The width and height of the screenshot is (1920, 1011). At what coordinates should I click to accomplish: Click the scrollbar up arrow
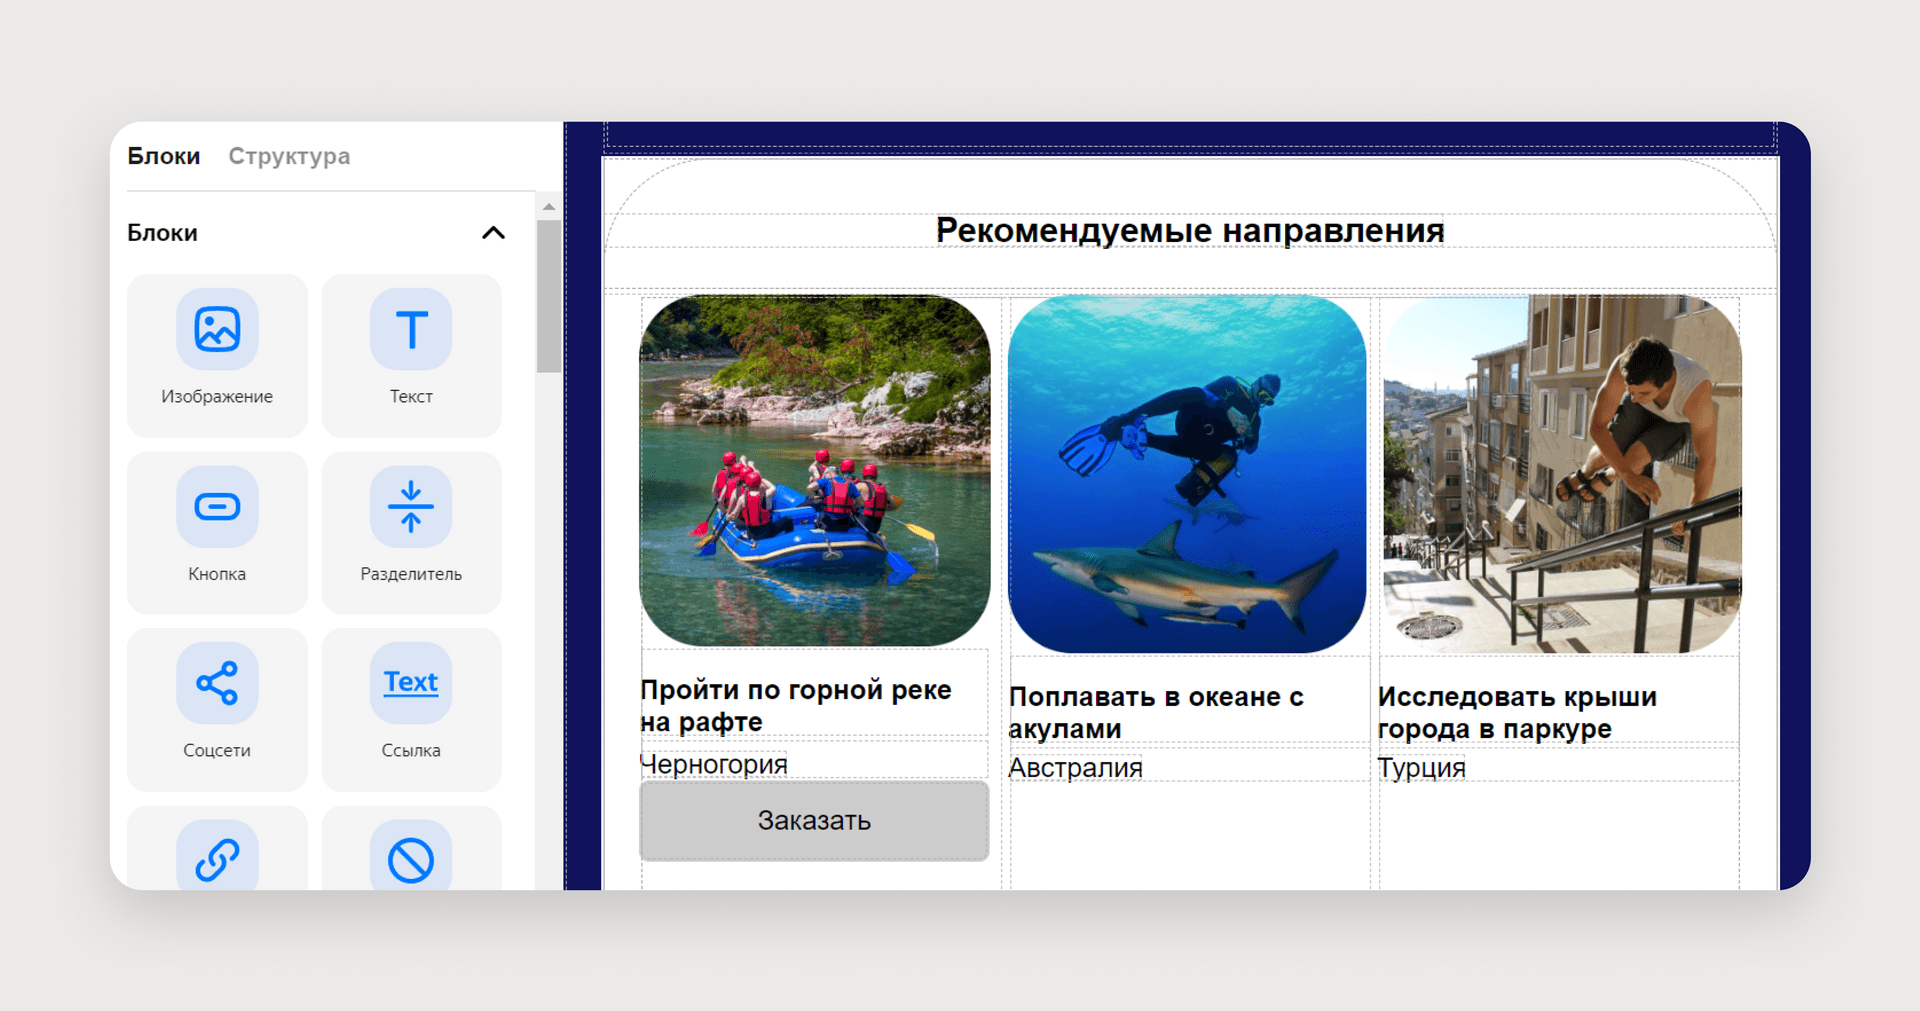(x=548, y=207)
